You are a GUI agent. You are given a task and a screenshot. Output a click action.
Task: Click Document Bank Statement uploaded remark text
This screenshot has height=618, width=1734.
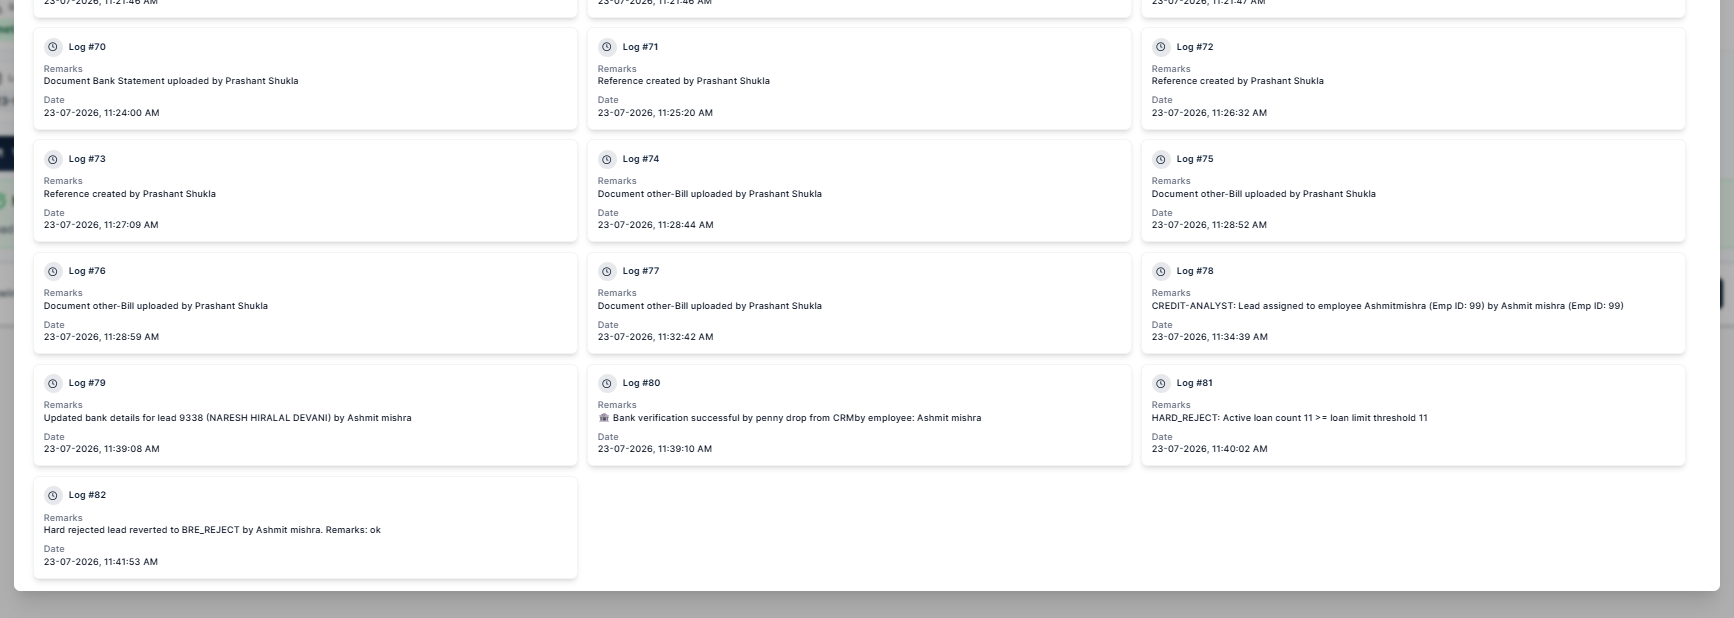pos(171,81)
